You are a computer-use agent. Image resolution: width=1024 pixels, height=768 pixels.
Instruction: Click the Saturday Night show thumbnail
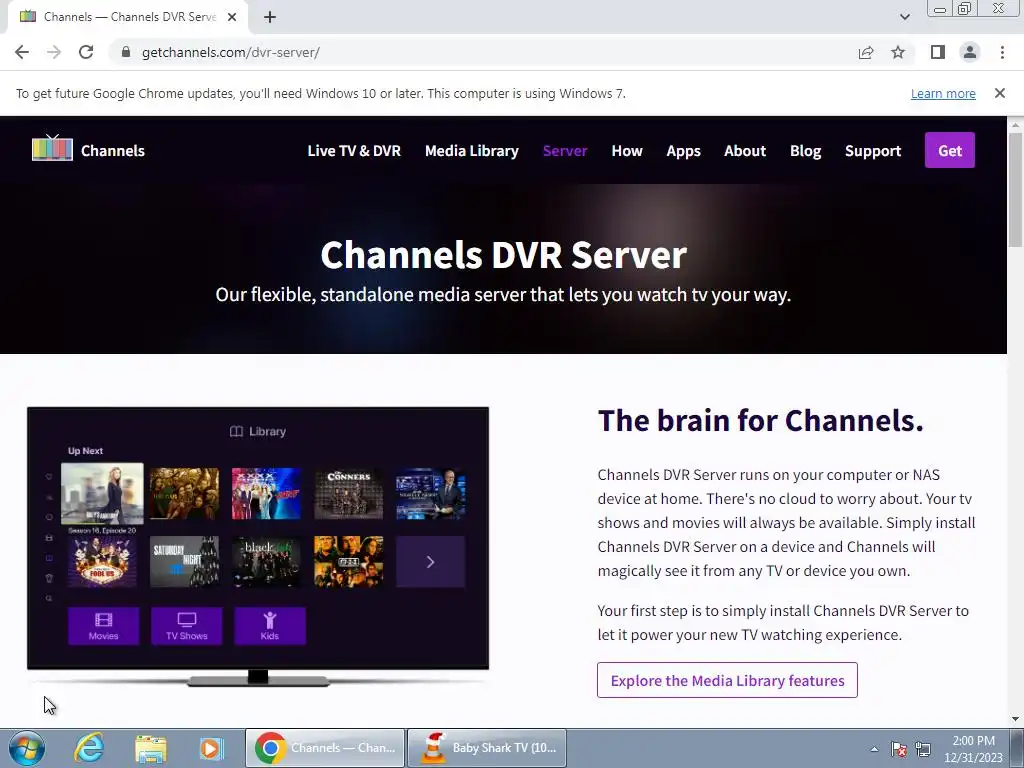[x=185, y=562]
